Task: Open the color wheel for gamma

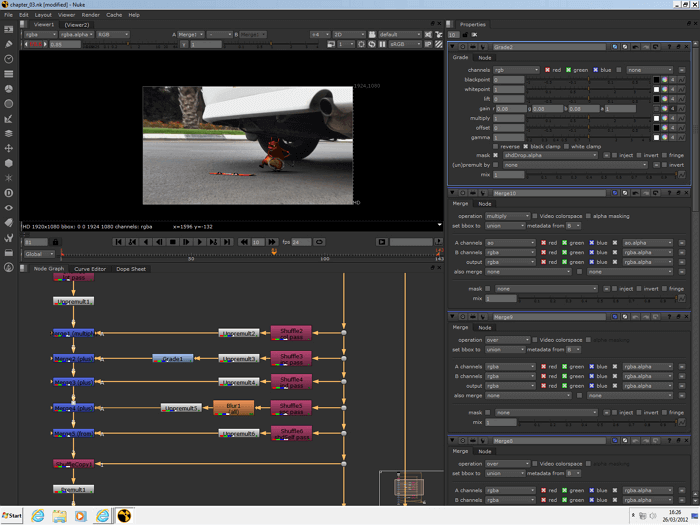Action: pos(667,137)
